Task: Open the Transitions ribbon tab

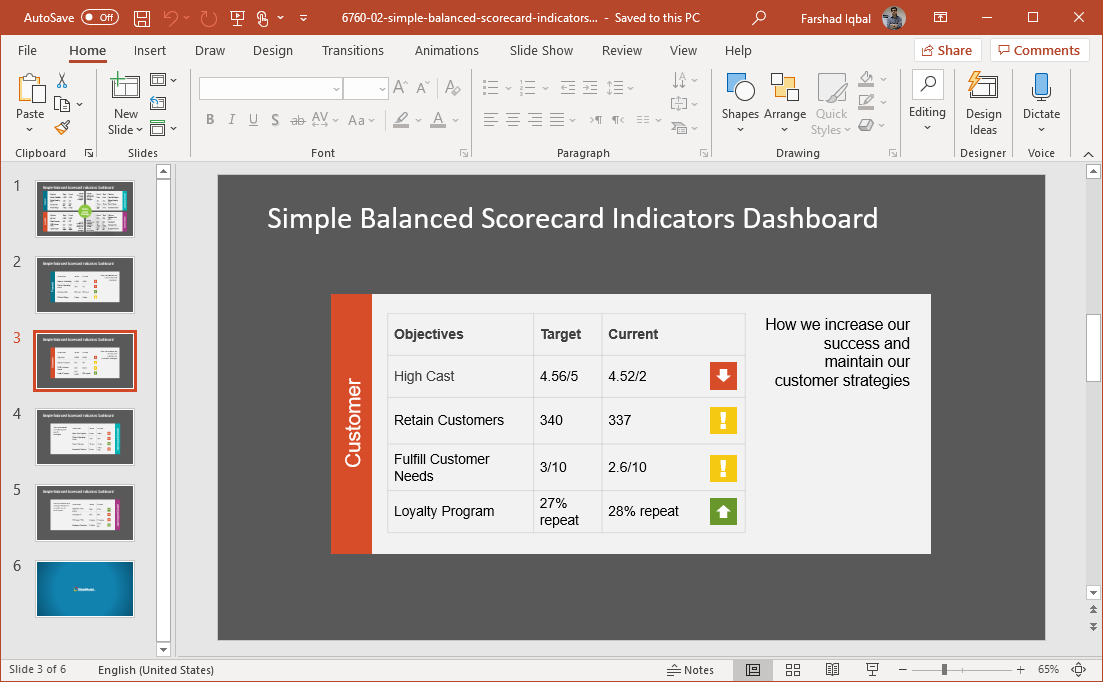Action: pos(353,51)
